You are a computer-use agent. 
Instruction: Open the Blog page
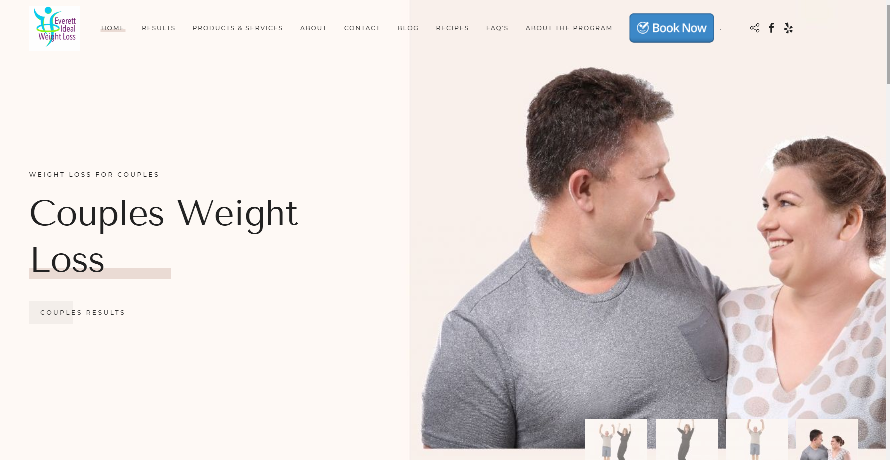click(x=408, y=28)
